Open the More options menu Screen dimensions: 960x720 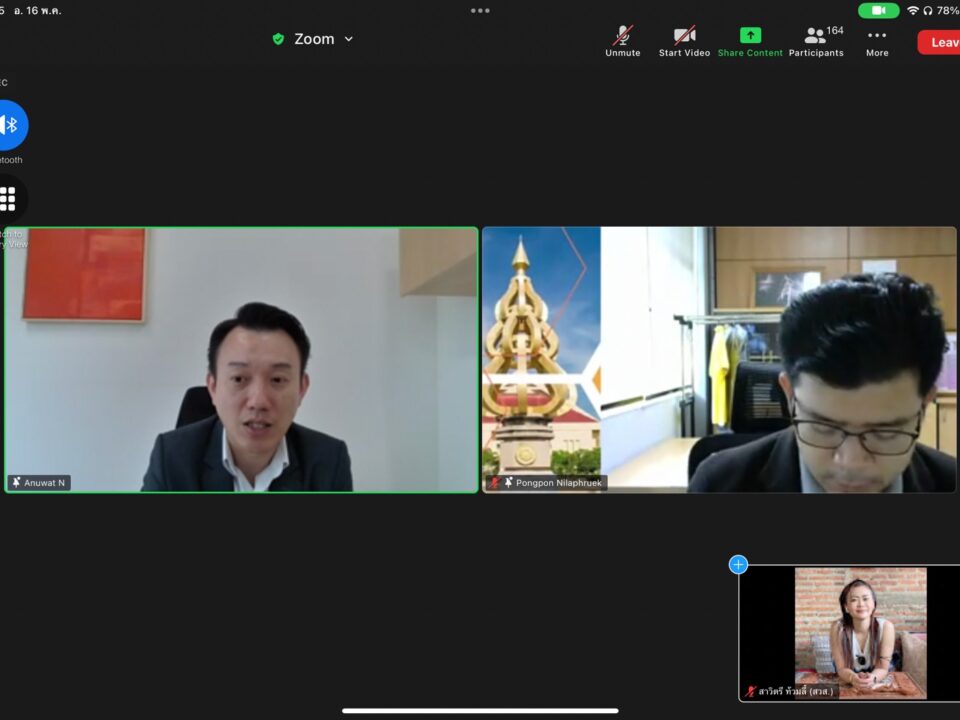click(x=877, y=42)
